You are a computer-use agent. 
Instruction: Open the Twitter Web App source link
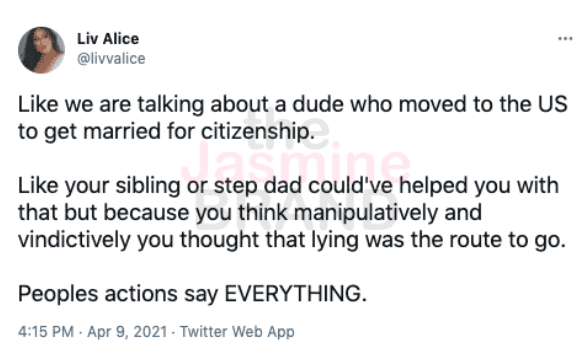coord(237,332)
